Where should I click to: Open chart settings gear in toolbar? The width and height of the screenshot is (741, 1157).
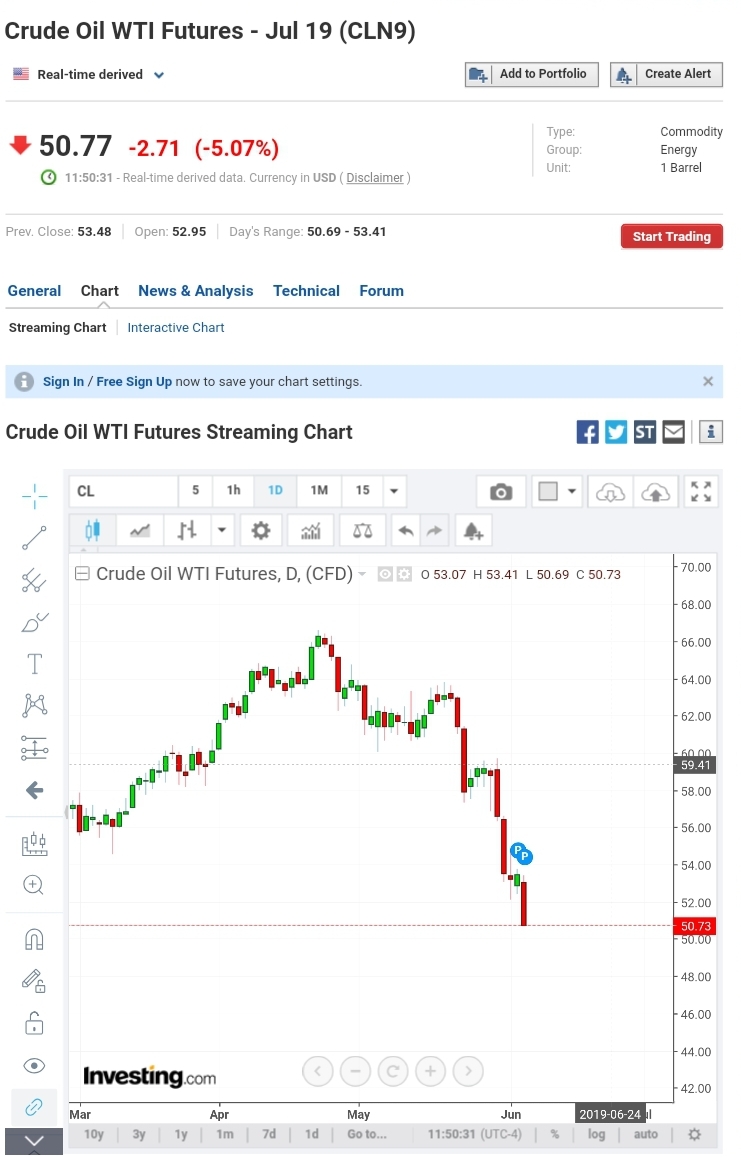(261, 530)
